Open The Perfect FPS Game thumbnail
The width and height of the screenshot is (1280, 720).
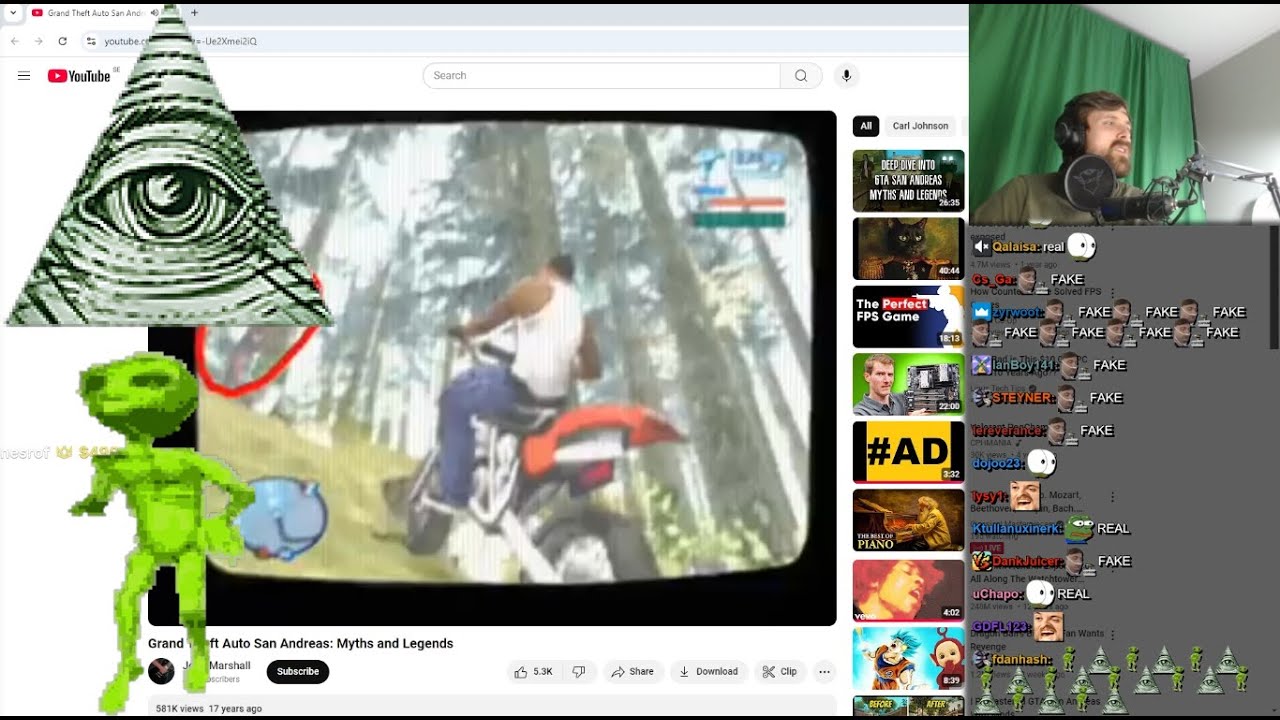908,317
